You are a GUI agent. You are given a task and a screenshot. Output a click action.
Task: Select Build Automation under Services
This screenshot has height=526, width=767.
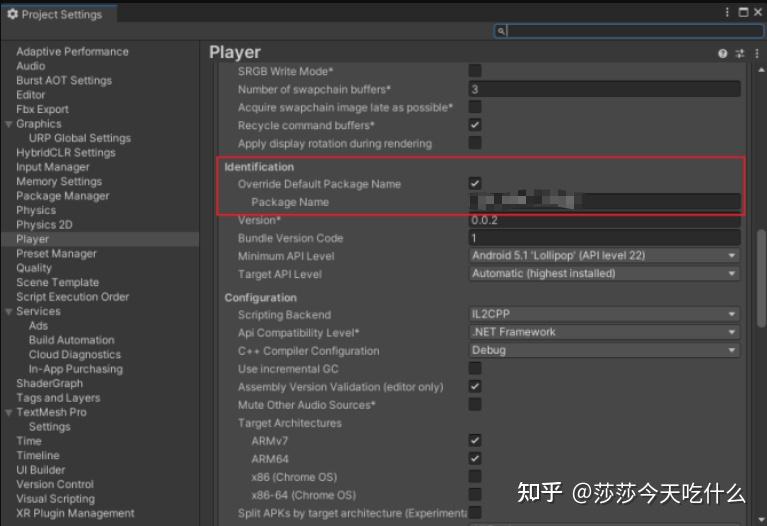click(71, 340)
